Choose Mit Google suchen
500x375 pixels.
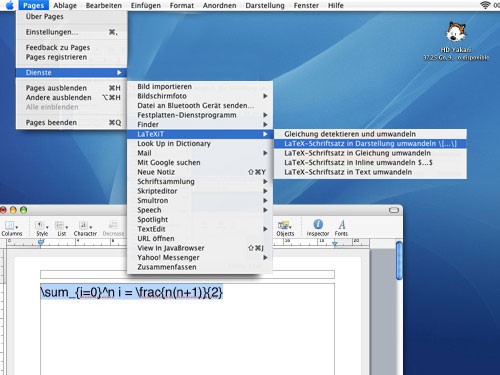200,163
